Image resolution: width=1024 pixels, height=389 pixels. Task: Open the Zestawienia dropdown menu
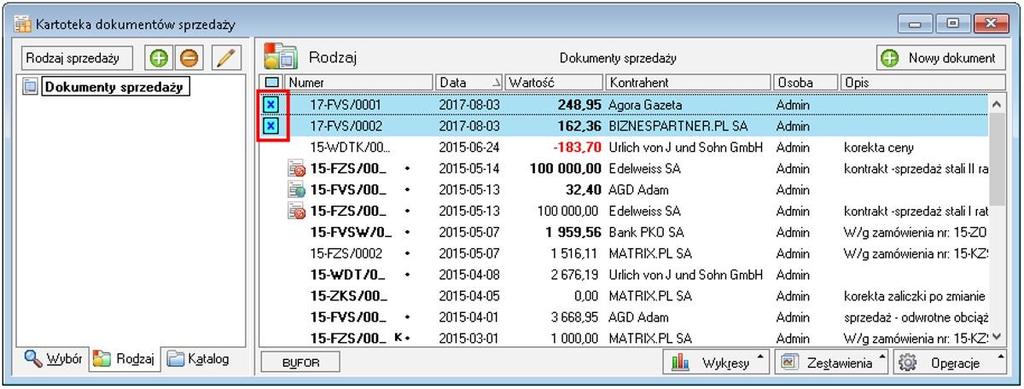click(x=831, y=363)
